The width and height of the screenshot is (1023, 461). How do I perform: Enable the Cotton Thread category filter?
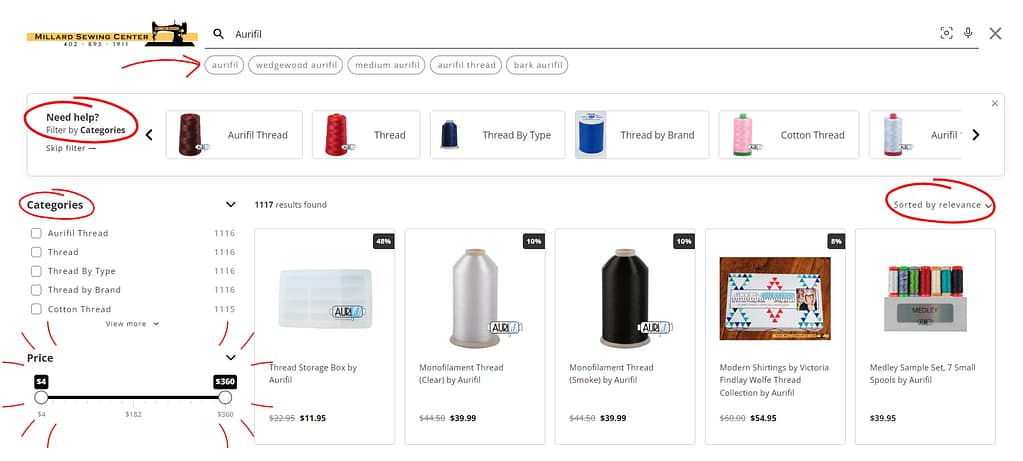click(37, 309)
